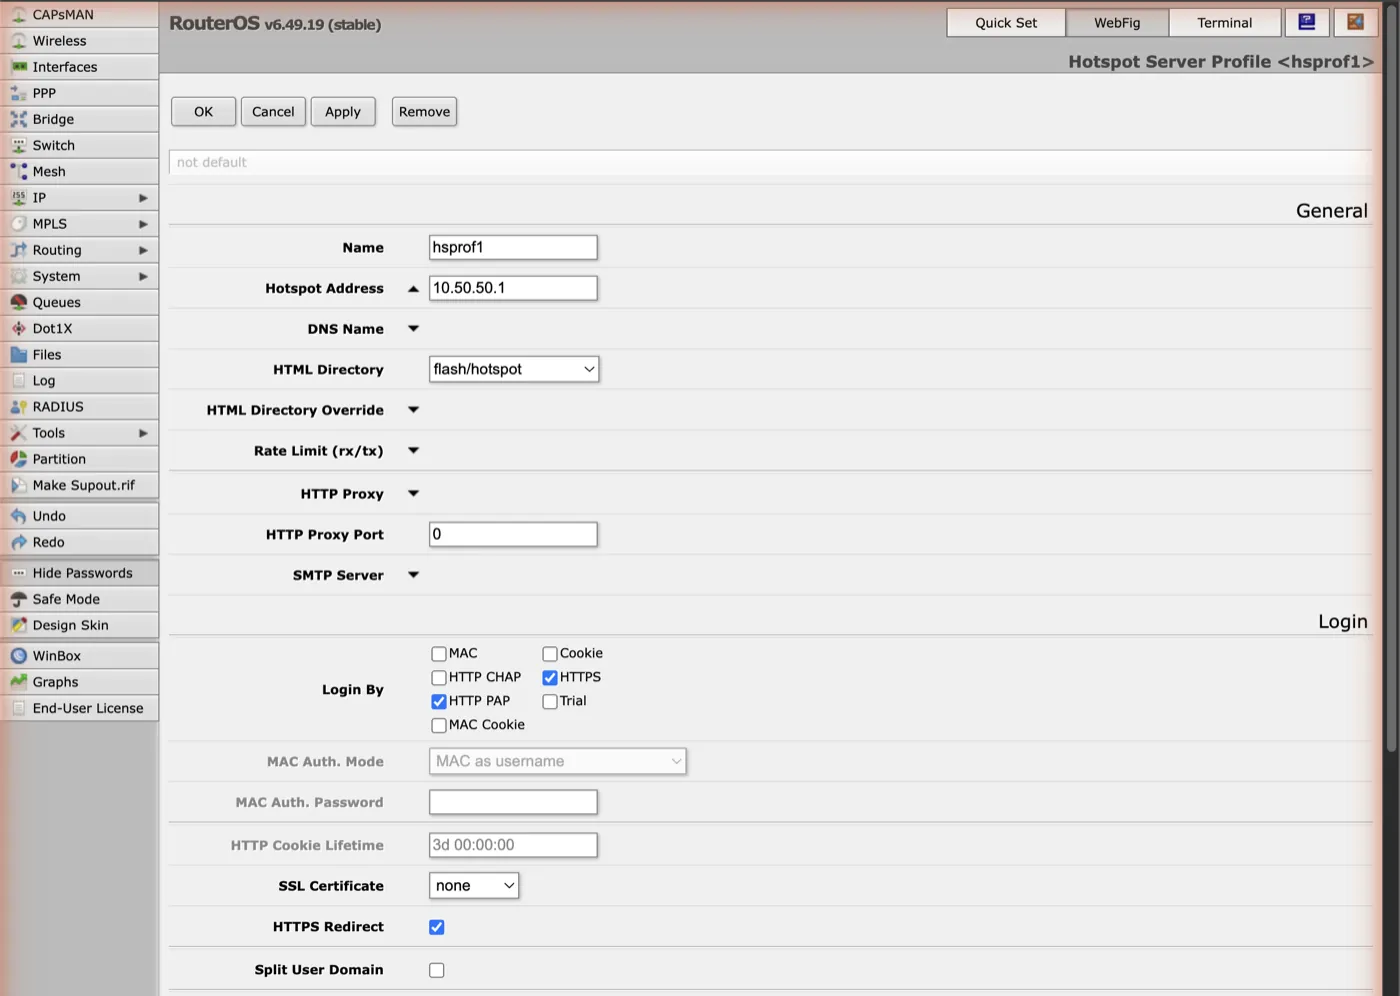Image resolution: width=1400 pixels, height=996 pixels.
Task: Enable MAC Cookie login checkbox
Action: click(x=439, y=726)
